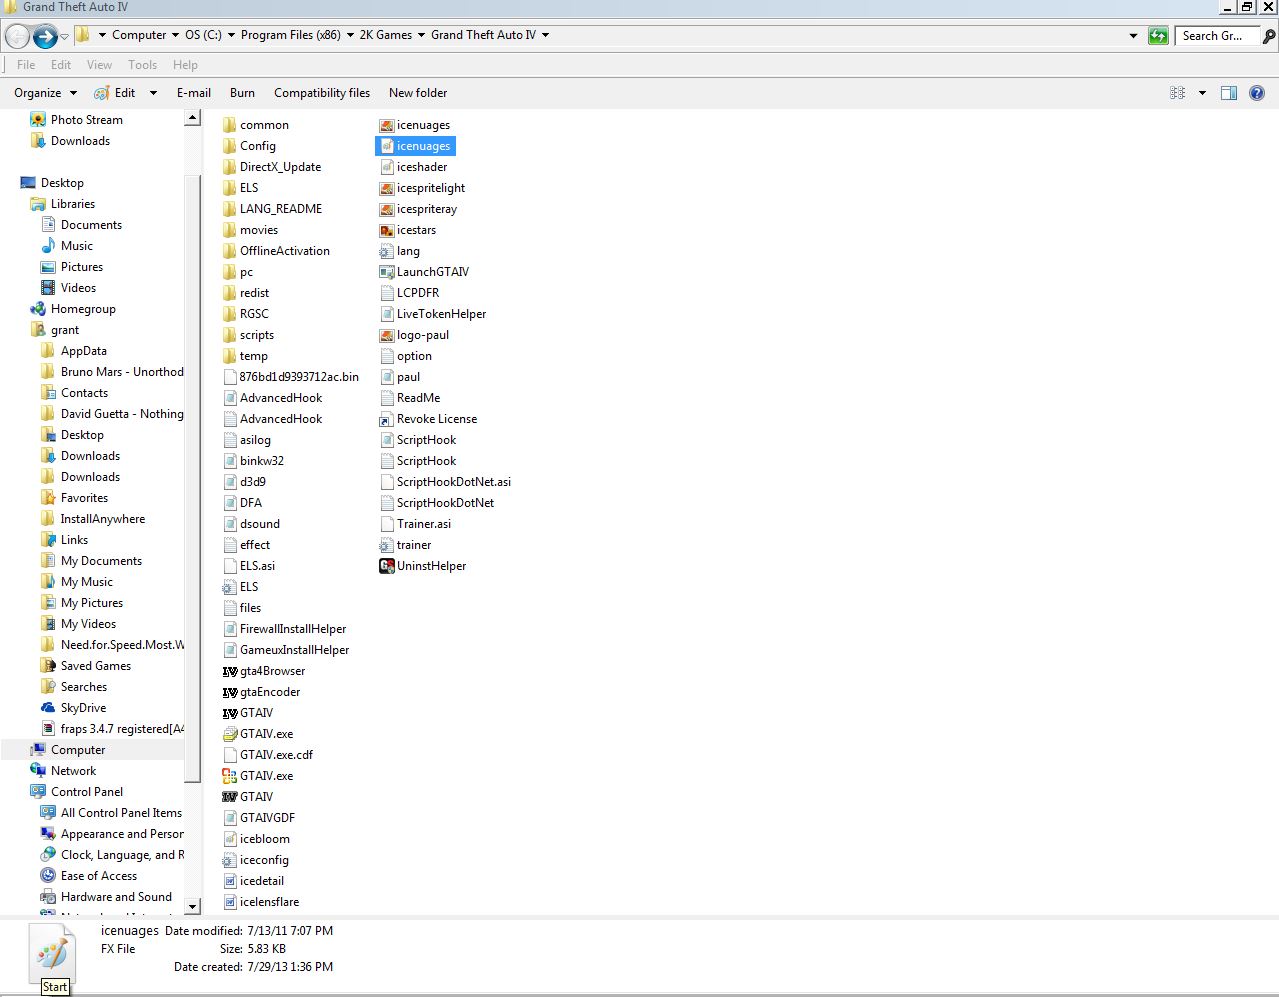Viewport: 1279px width, 997px height.
Task: Click the SkyDrive icon in navigation pane
Action: [x=48, y=708]
